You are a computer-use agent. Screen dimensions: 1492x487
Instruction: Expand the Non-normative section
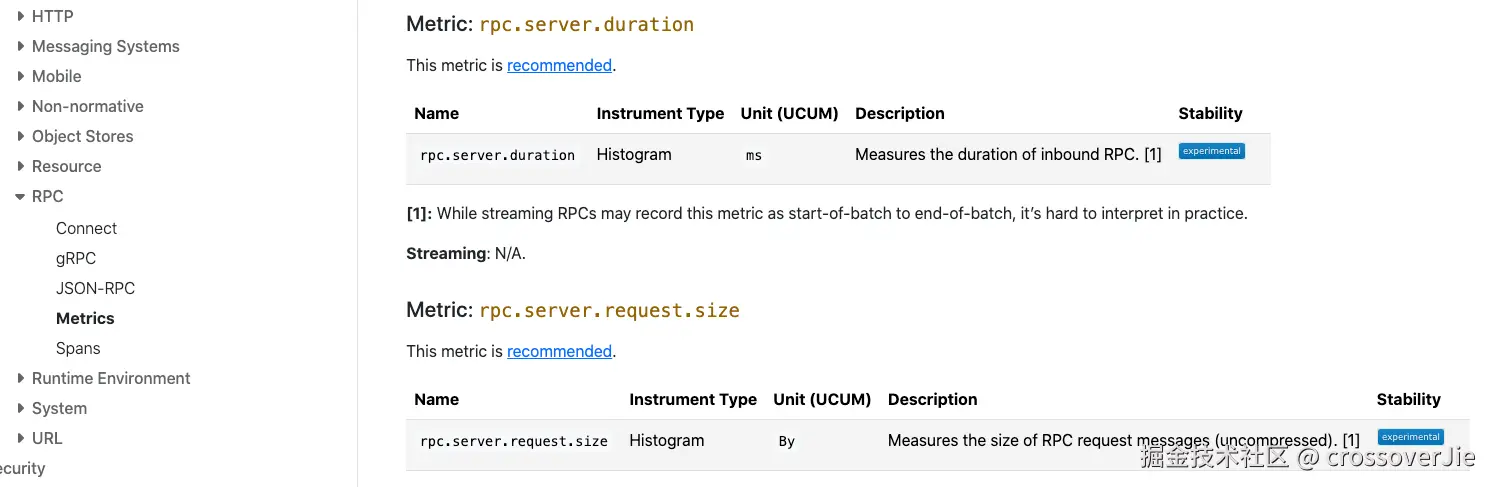pyautogui.click(x=21, y=106)
